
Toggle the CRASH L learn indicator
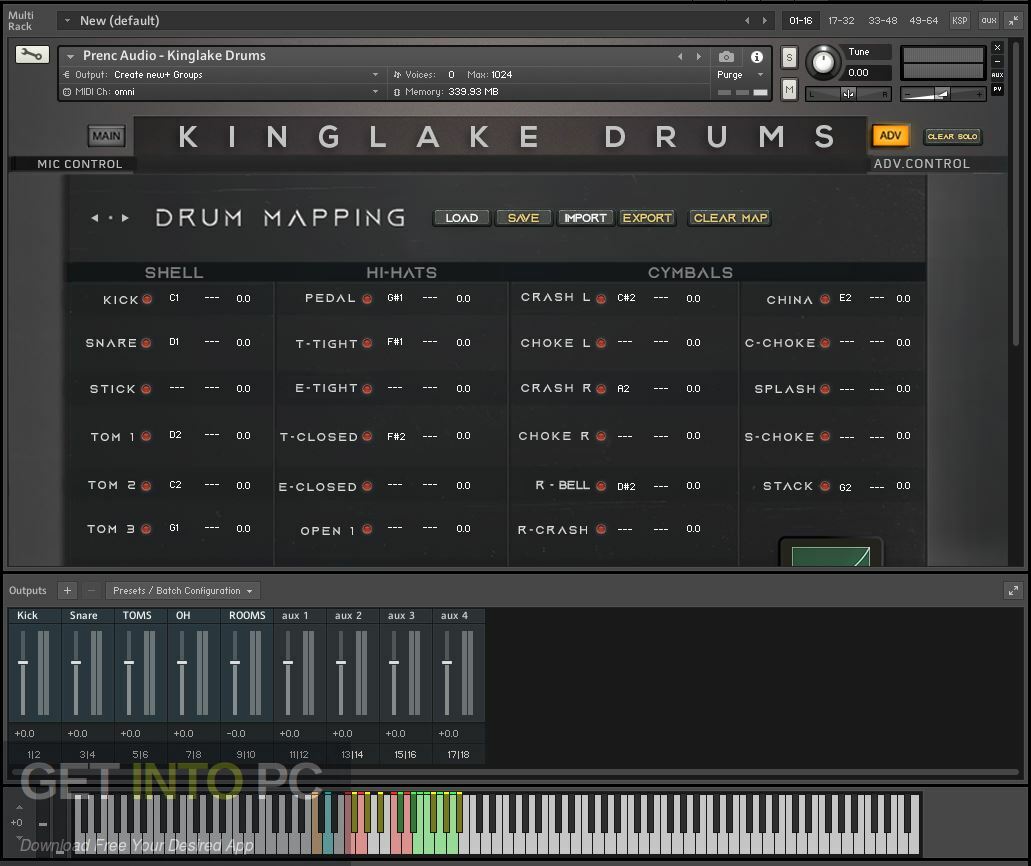601,299
